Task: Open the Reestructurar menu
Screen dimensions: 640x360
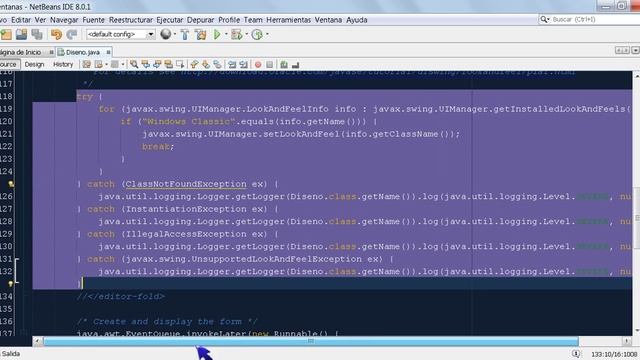Action: [x=131, y=20]
